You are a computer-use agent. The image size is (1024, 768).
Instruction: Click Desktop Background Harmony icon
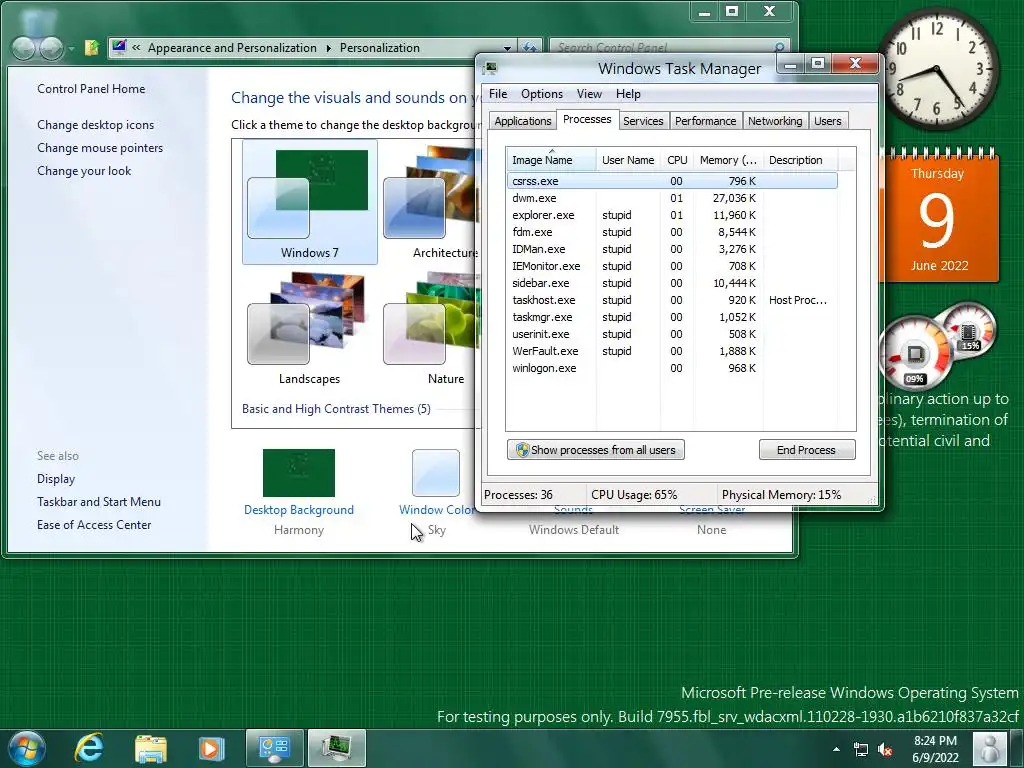pyautogui.click(x=298, y=473)
